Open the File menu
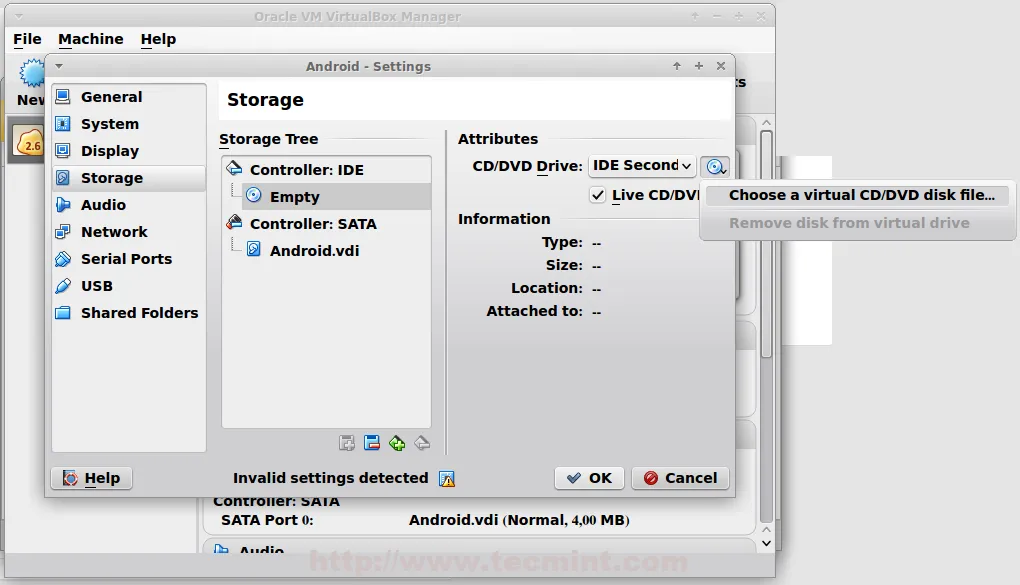 click(27, 39)
